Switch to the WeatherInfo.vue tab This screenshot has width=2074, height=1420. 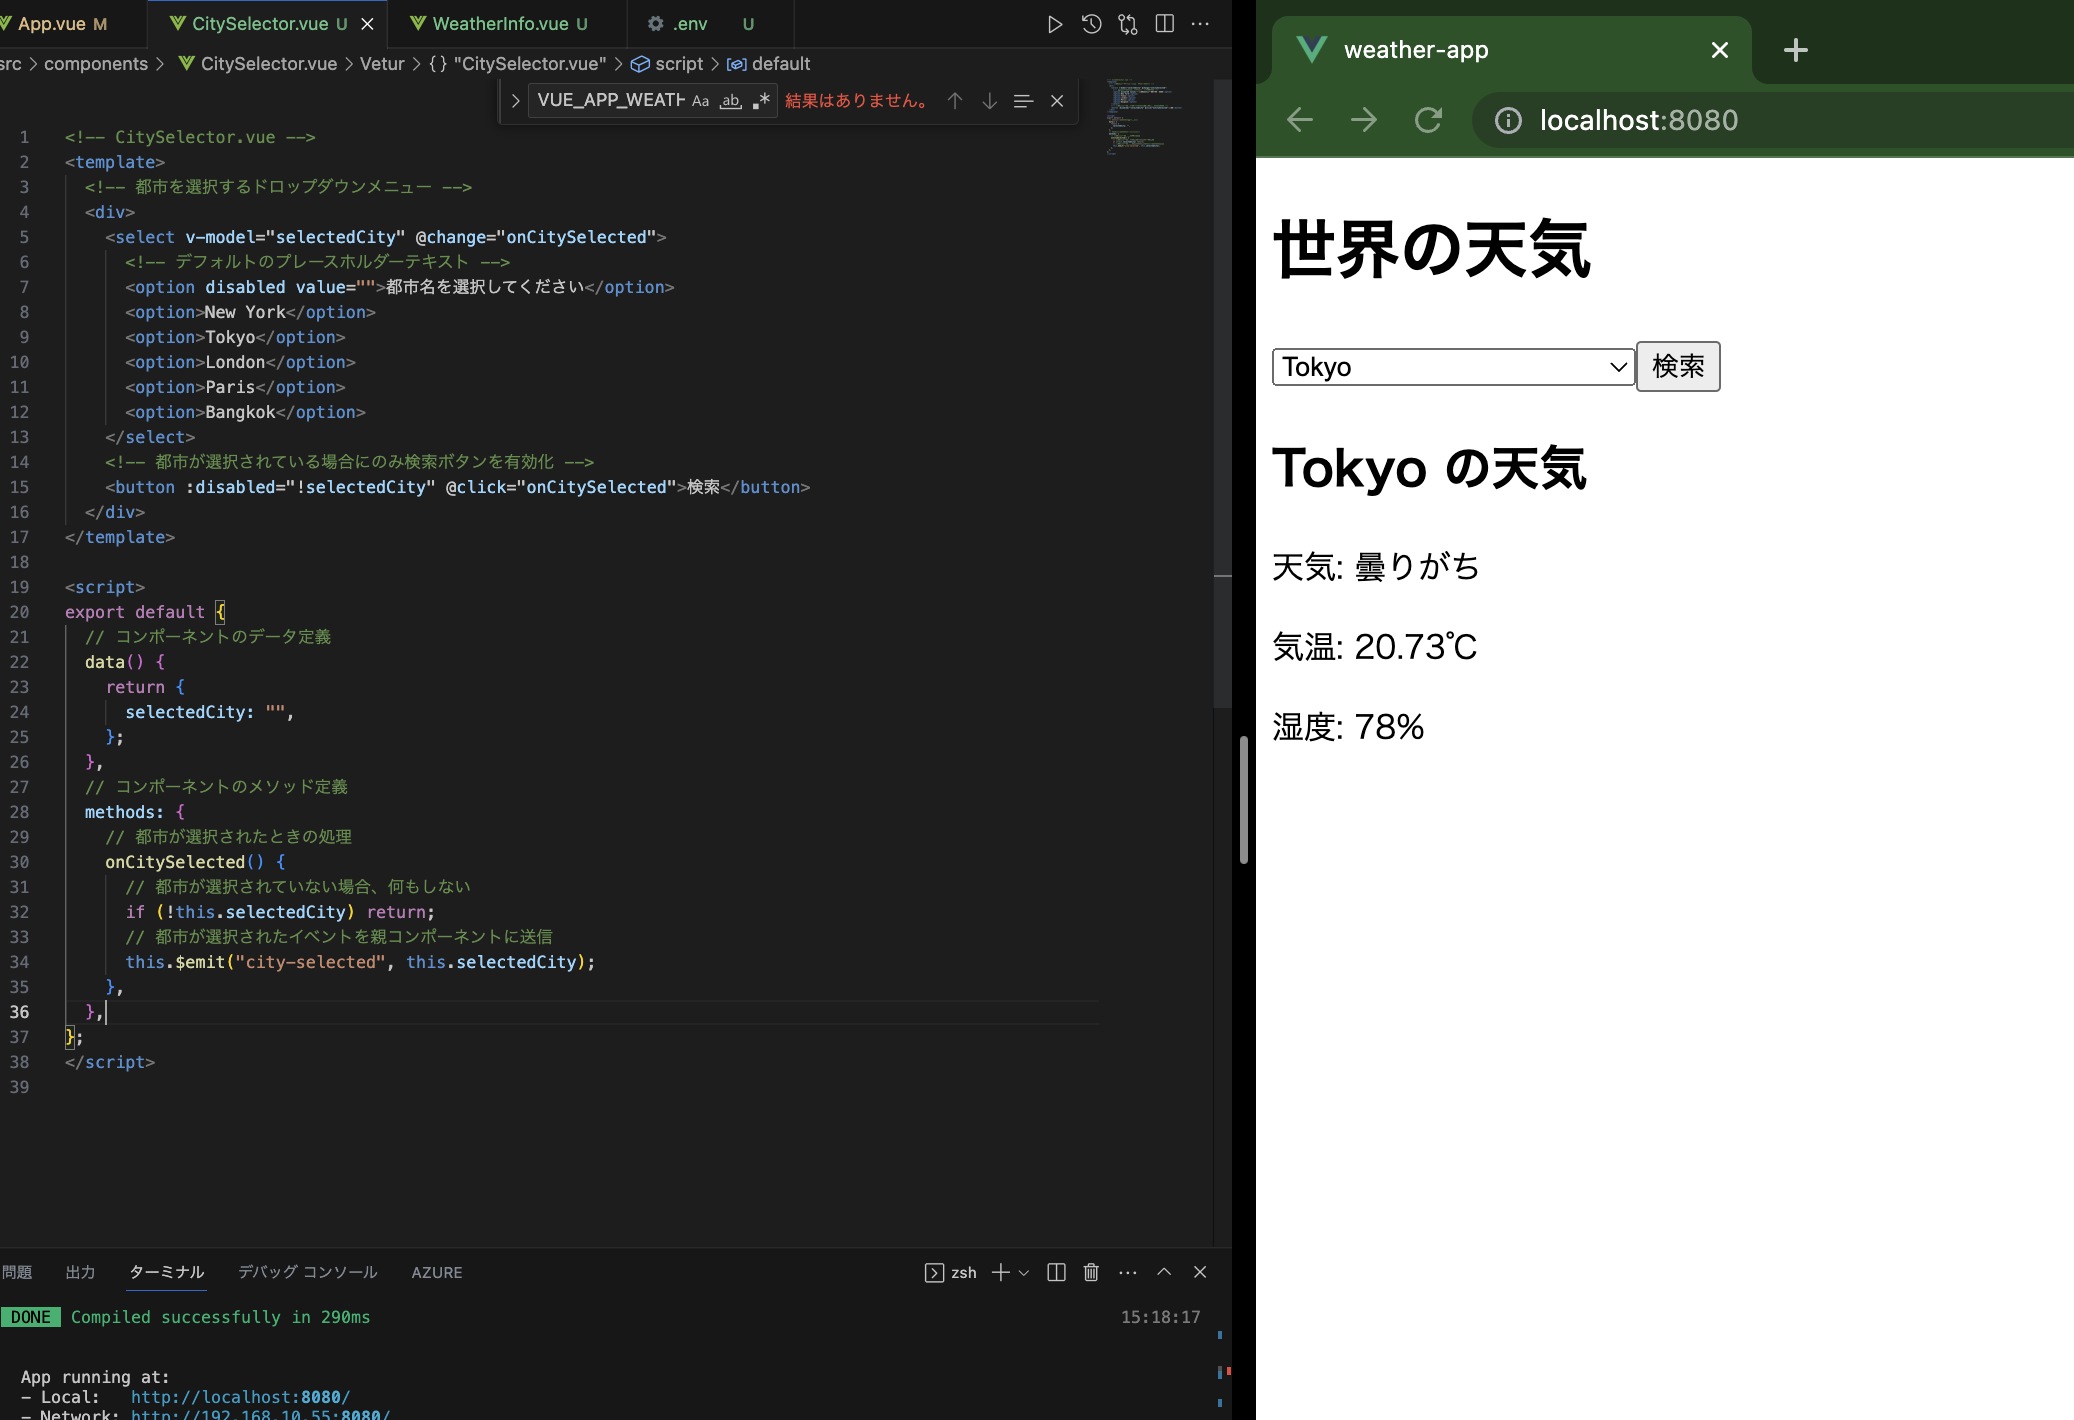click(500, 24)
